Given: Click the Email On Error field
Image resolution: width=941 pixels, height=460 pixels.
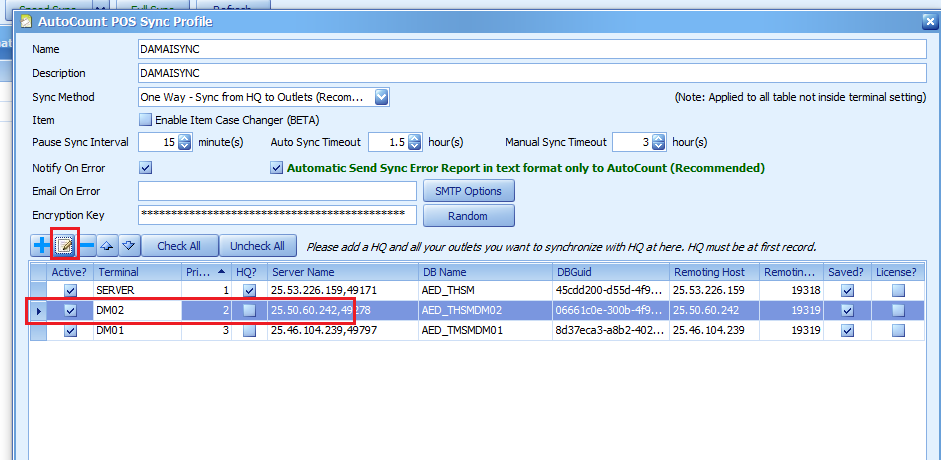Looking at the screenshot, I should point(277,191).
